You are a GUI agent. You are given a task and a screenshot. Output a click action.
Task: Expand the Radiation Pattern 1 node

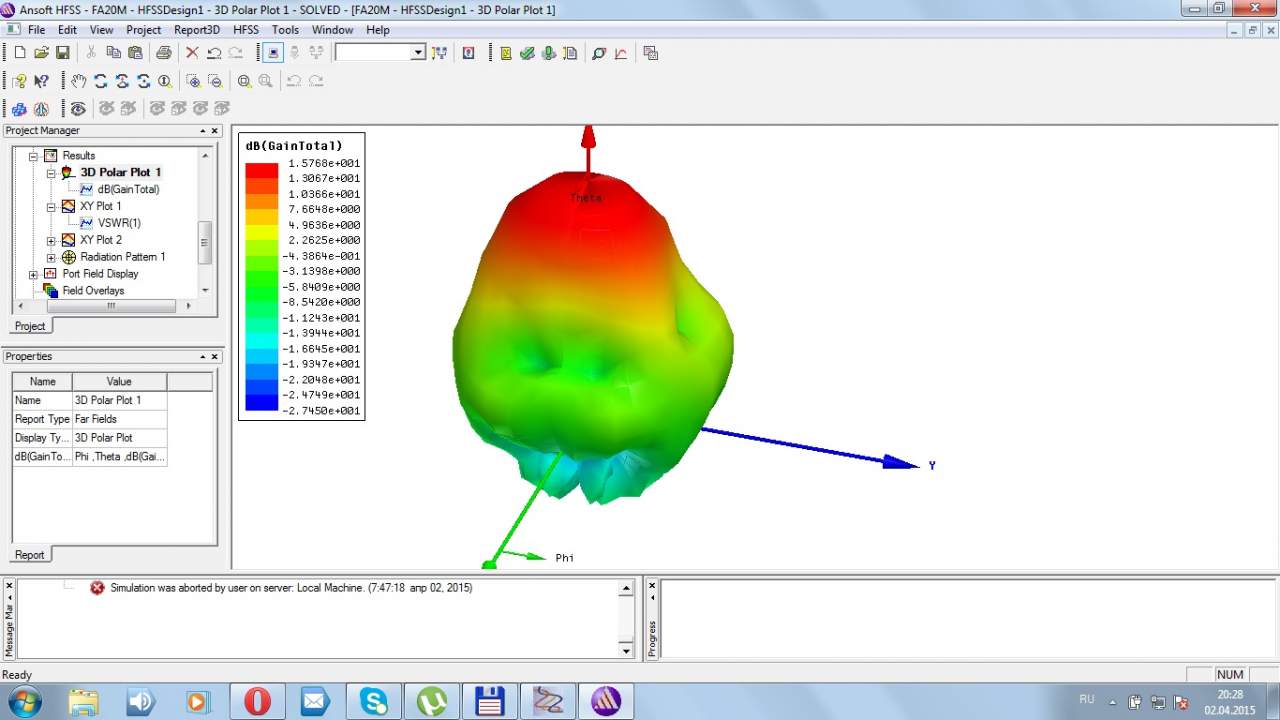[x=51, y=257]
